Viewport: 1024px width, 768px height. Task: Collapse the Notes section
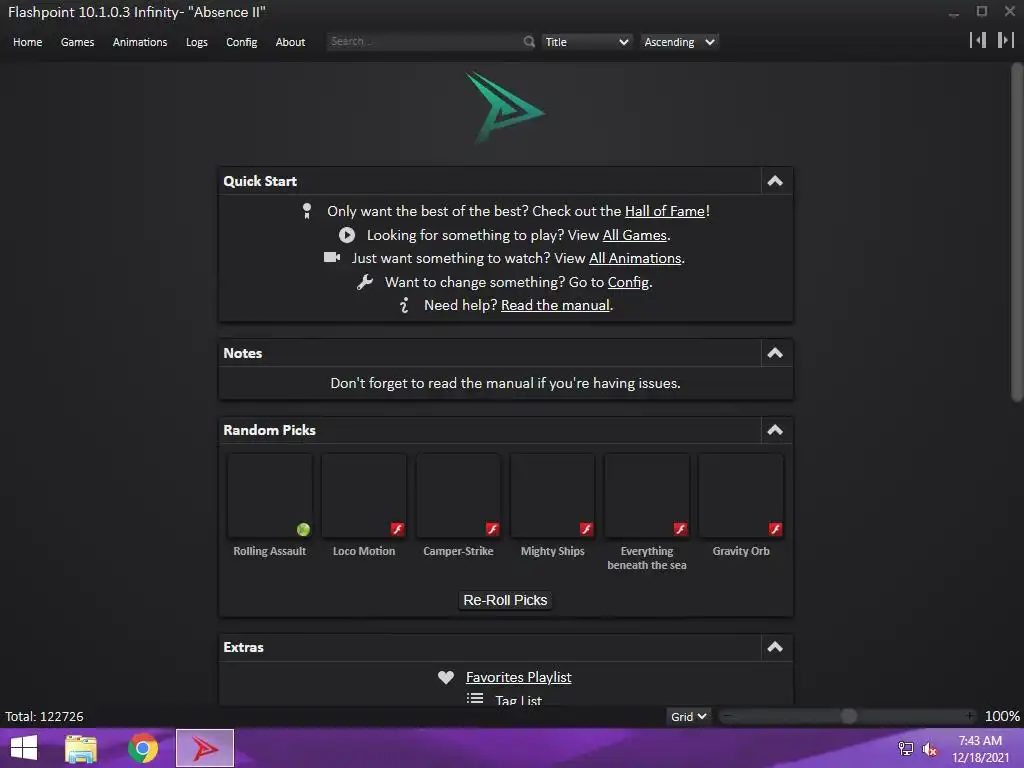coord(775,353)
